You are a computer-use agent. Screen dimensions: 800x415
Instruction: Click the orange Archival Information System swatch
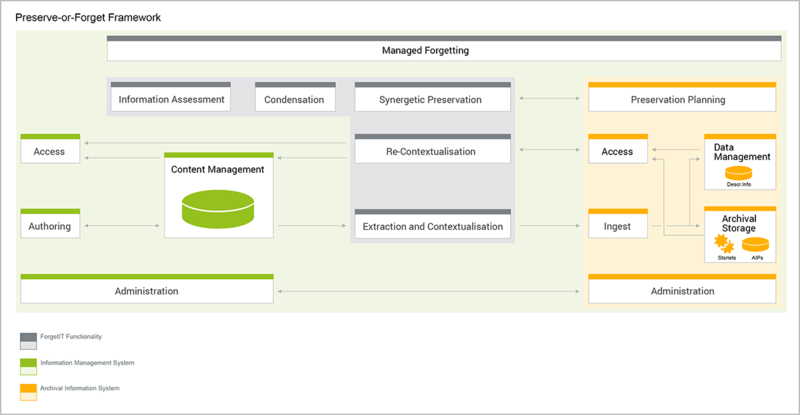pyautogui.click(x=28, y=392)
